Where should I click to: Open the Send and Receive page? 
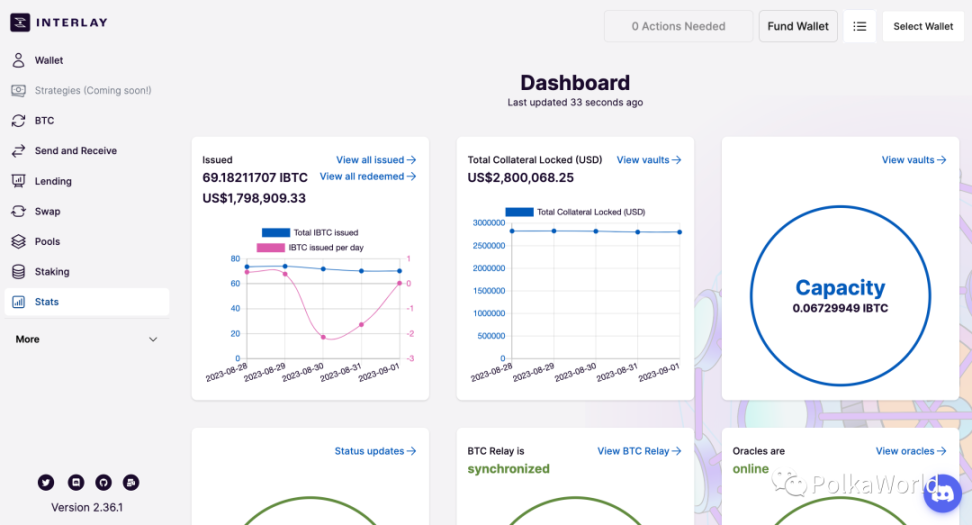tap(87, 151)
